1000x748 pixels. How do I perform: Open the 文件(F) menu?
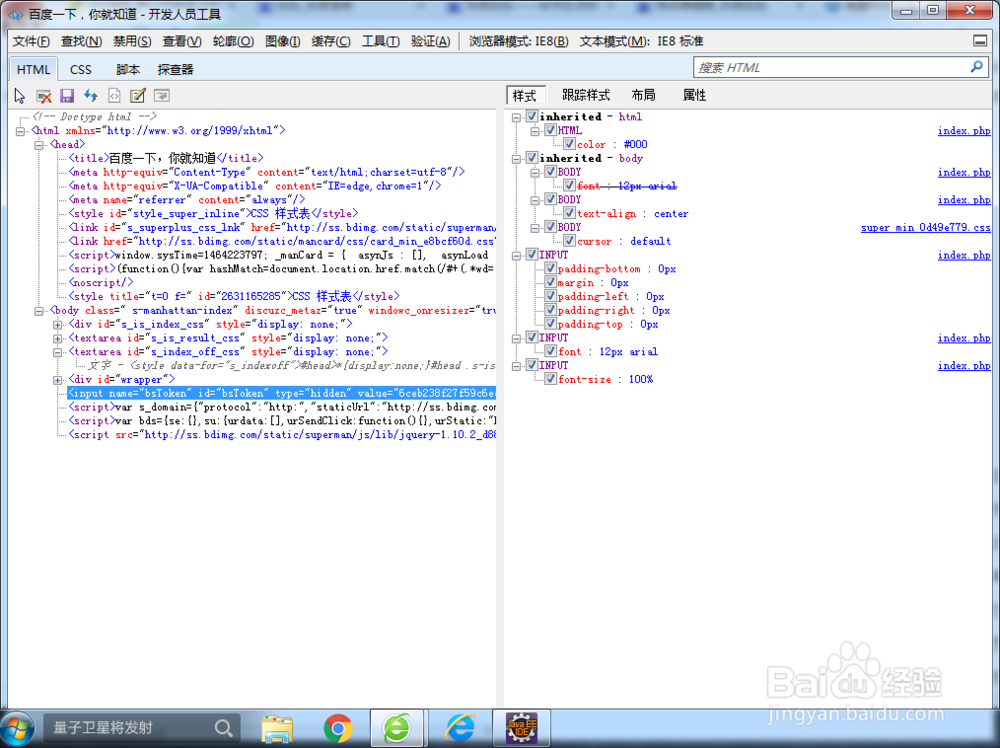coord(31,41)
